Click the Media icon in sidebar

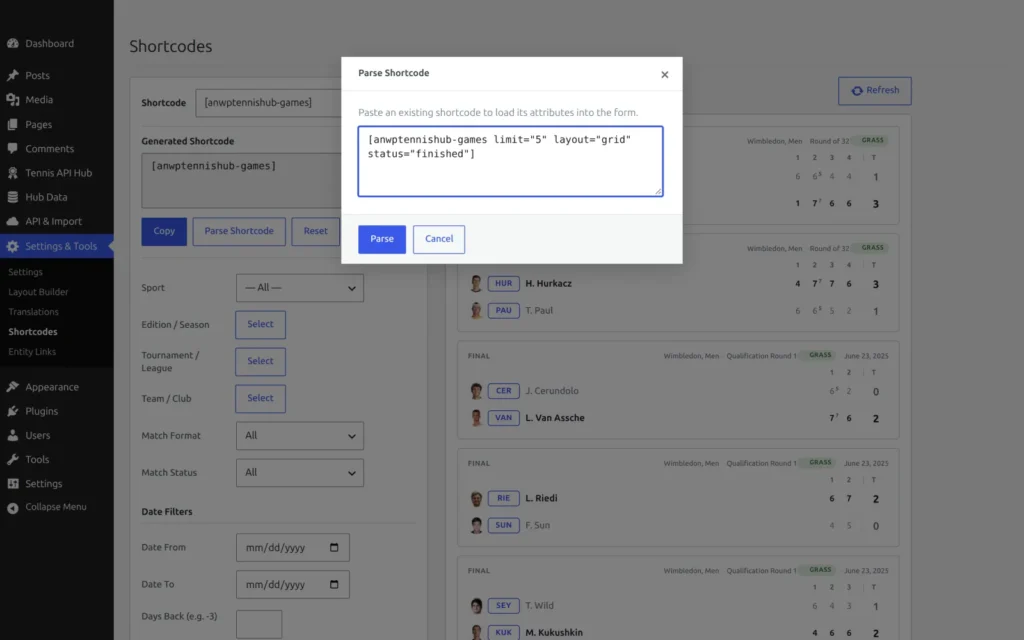click(x=12, y=100)
